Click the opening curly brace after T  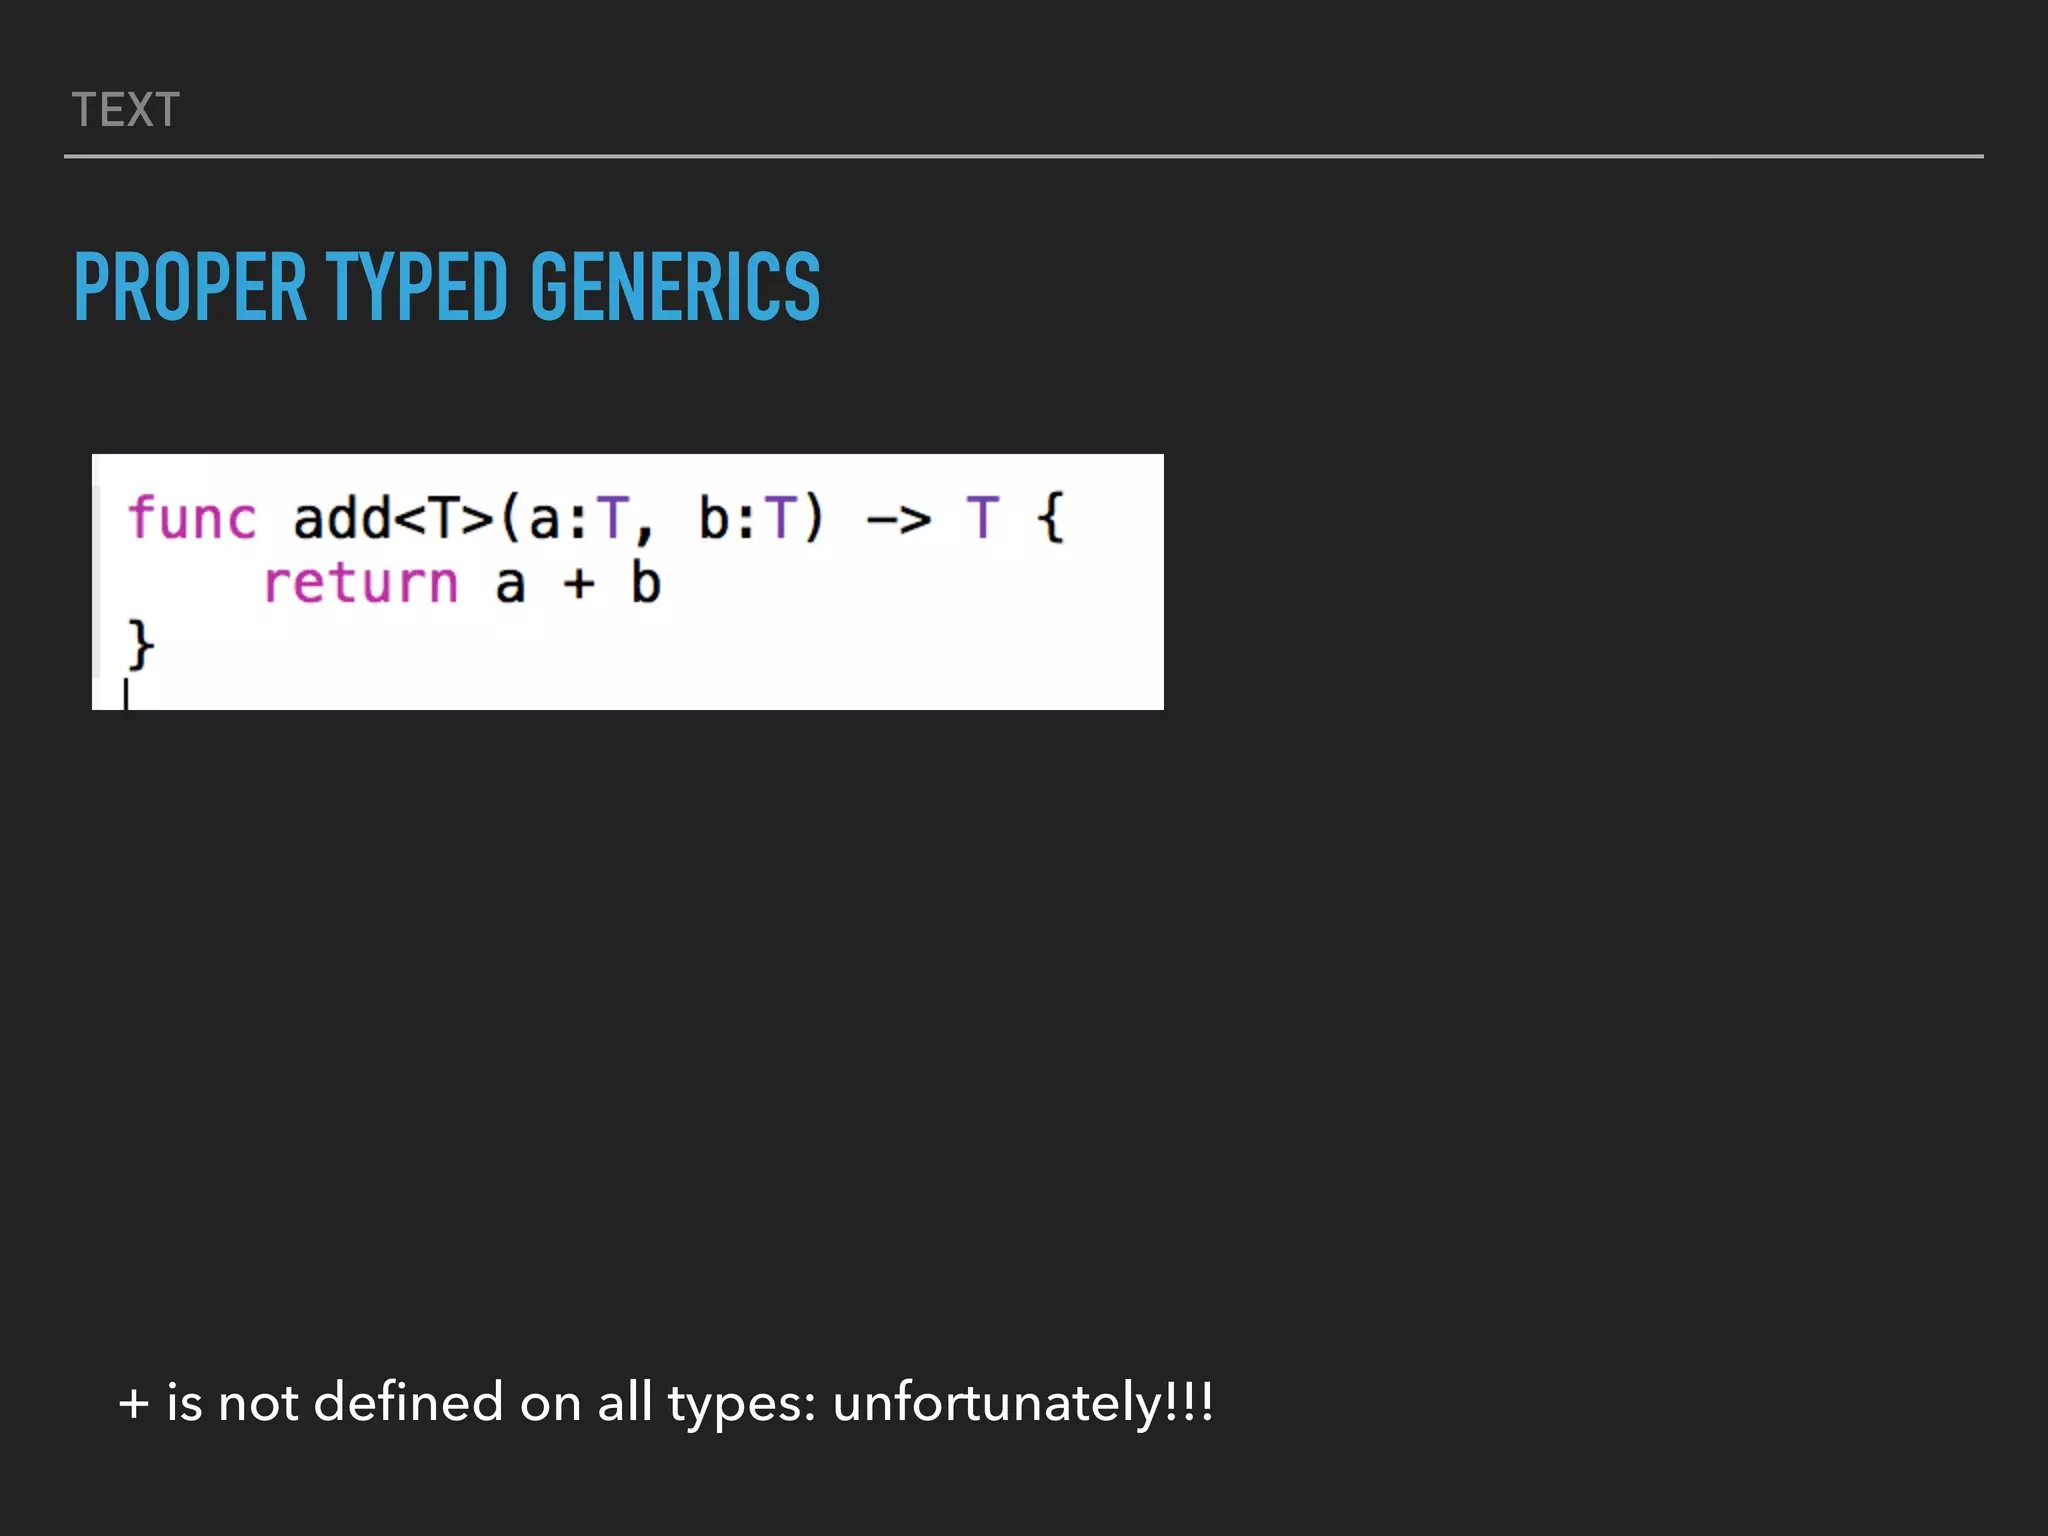pos(1050,518)
